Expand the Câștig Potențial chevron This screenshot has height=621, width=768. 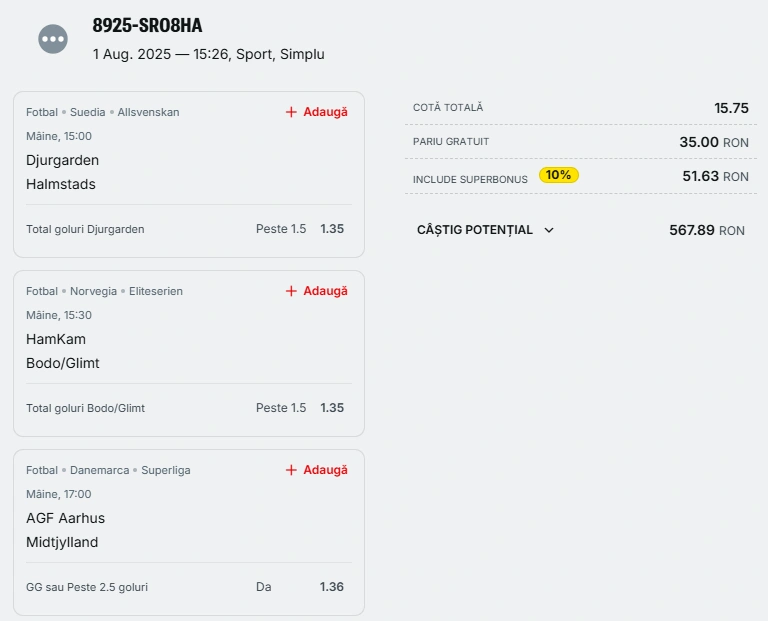549,230
